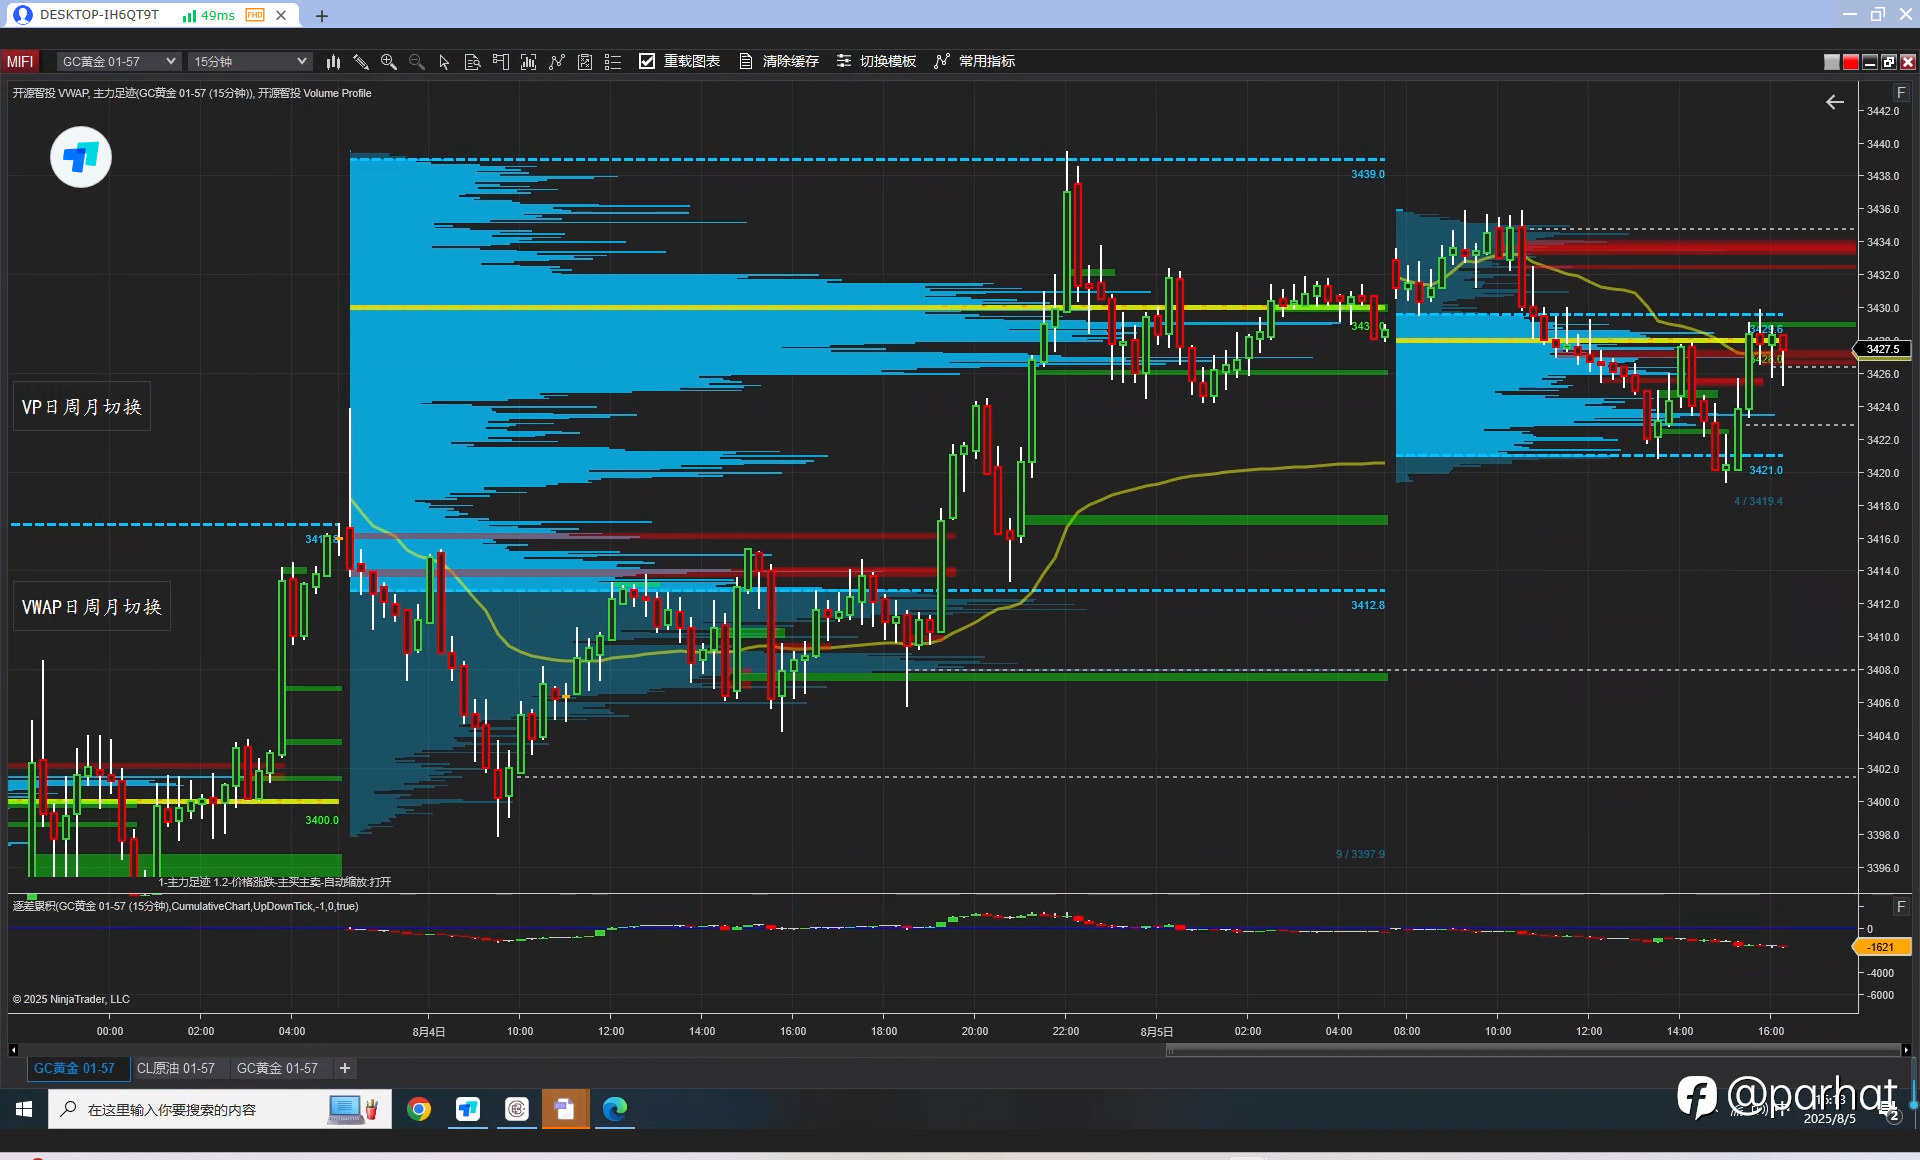Screen dimensions: 1920x1160
Task: Open the Windows Start menu
Action: pos(24,1109)
